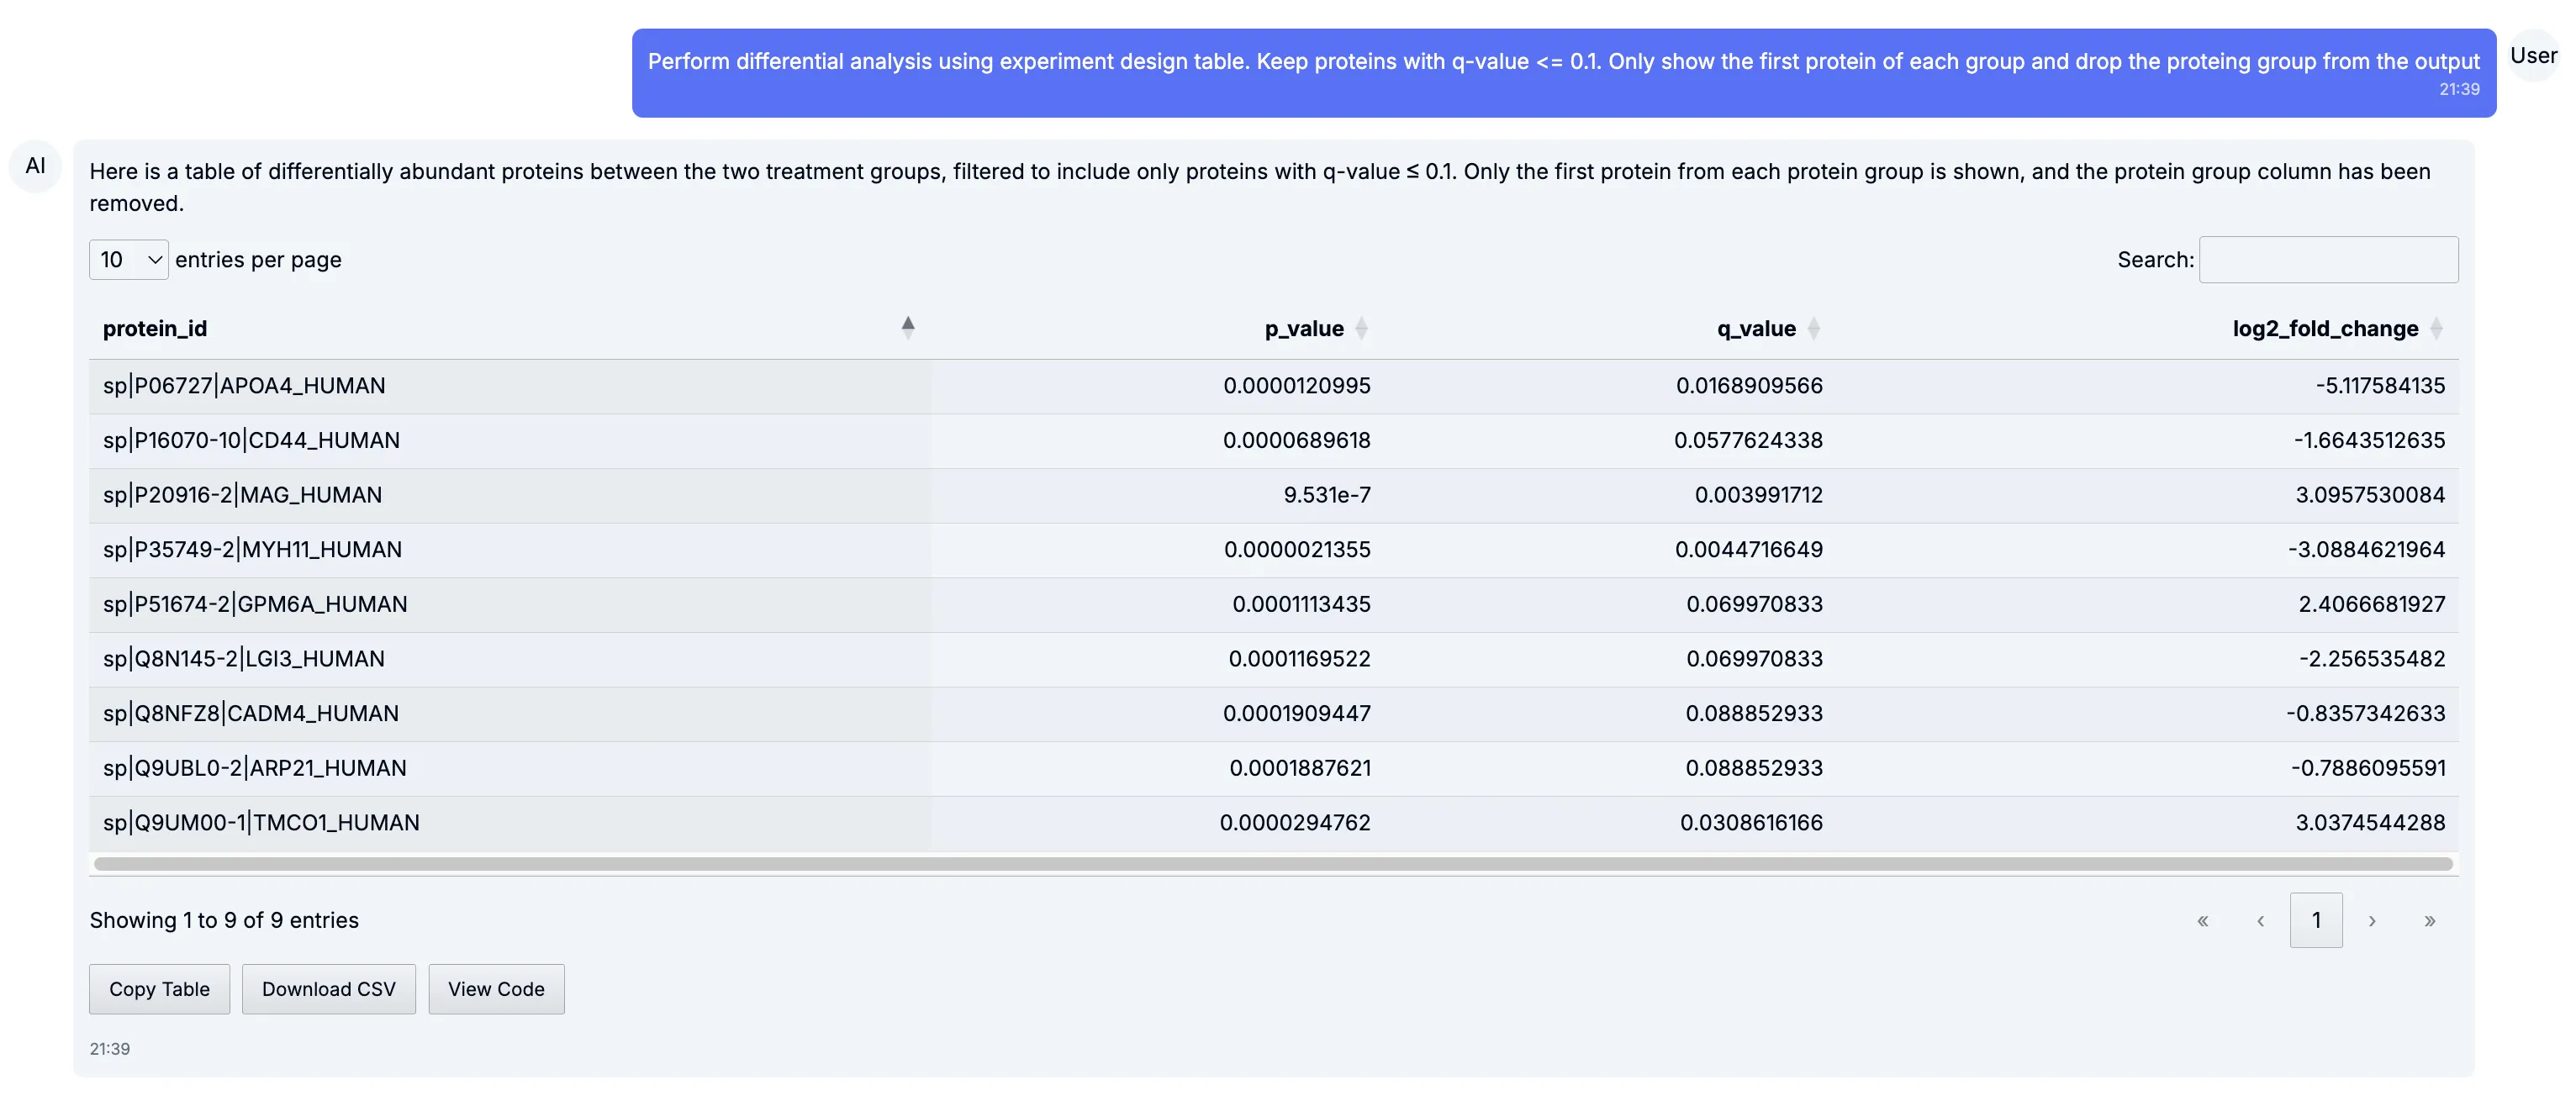Go to first page double-left arrow
Screen dimensions: 2576x1101
coord(2202,920)
